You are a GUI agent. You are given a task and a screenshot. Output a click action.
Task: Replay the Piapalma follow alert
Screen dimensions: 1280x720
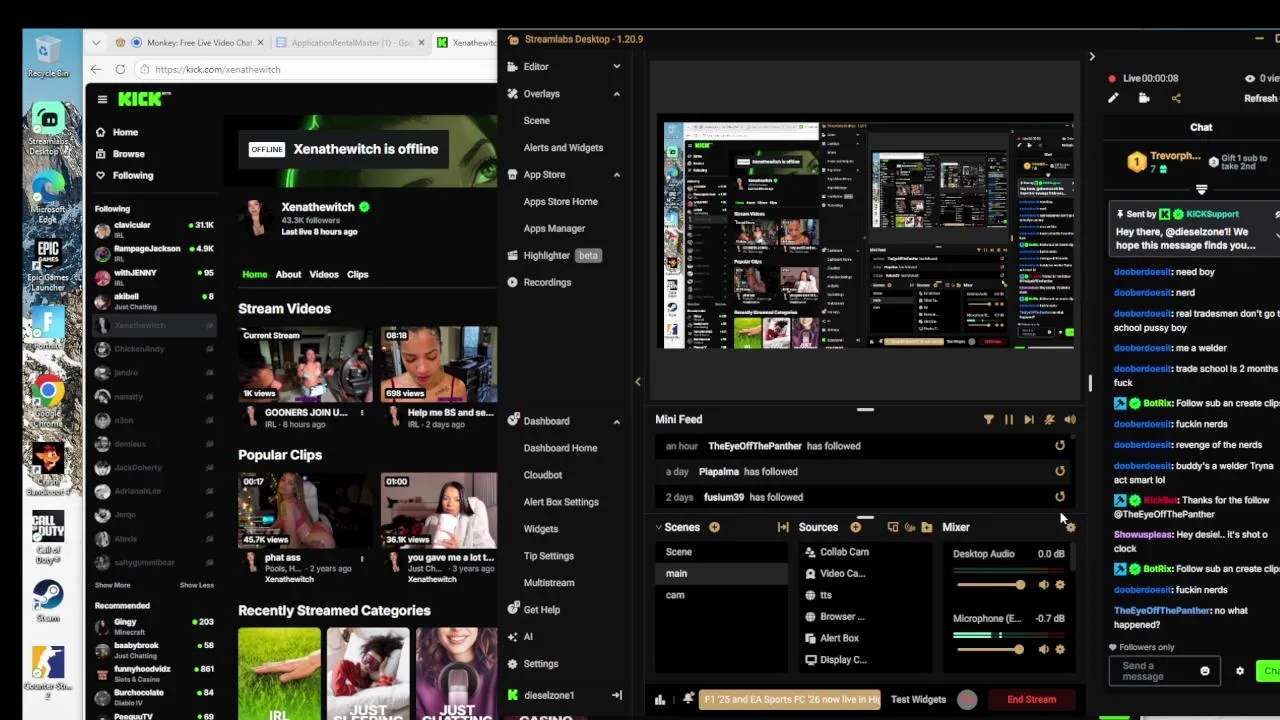point(1060,471)
